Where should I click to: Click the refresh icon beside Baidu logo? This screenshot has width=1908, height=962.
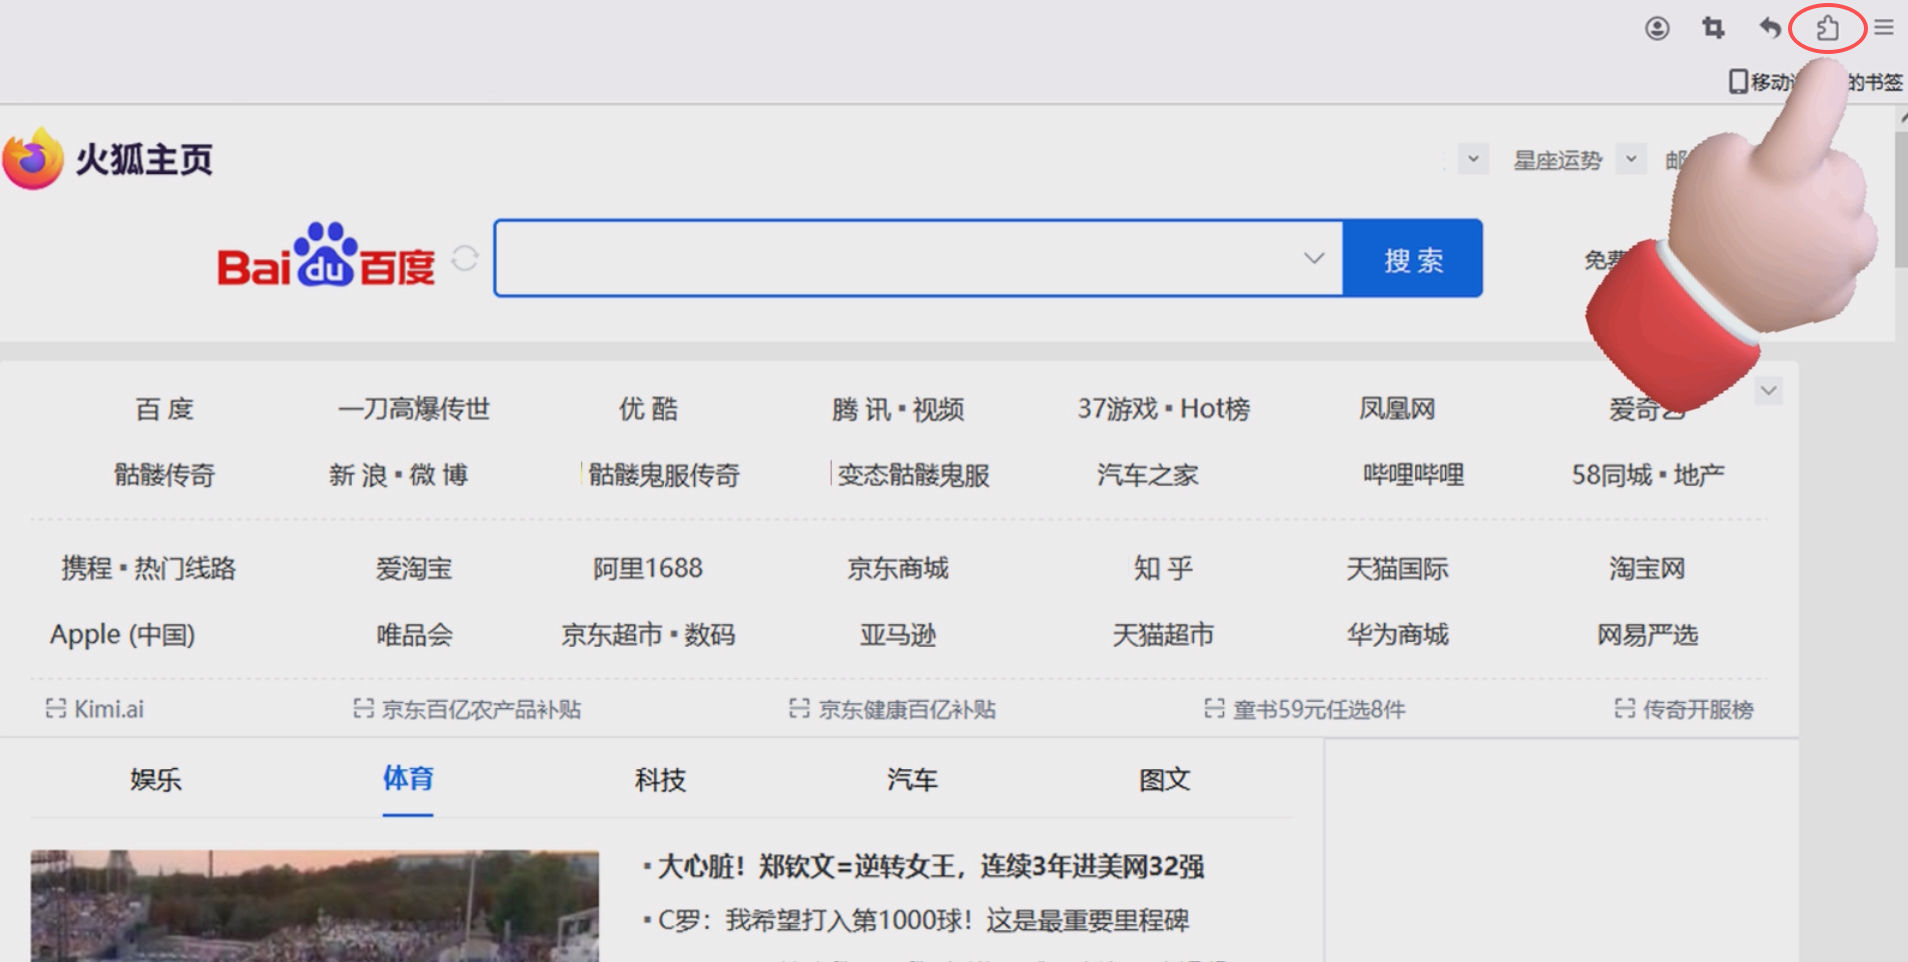click(464, 258)
